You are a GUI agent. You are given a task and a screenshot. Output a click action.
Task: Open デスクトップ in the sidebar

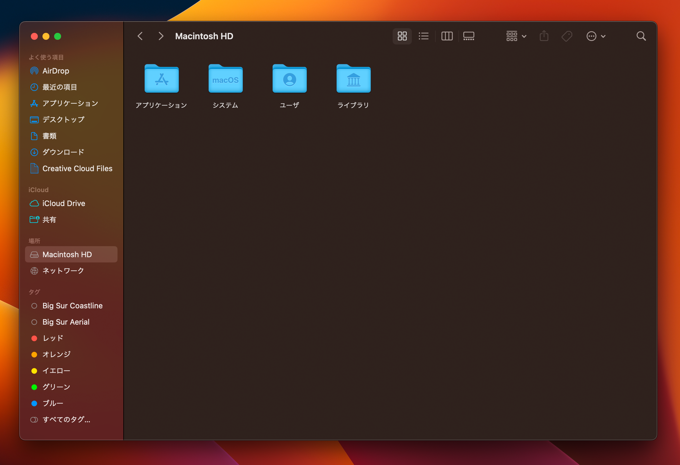tap(71, 119)
